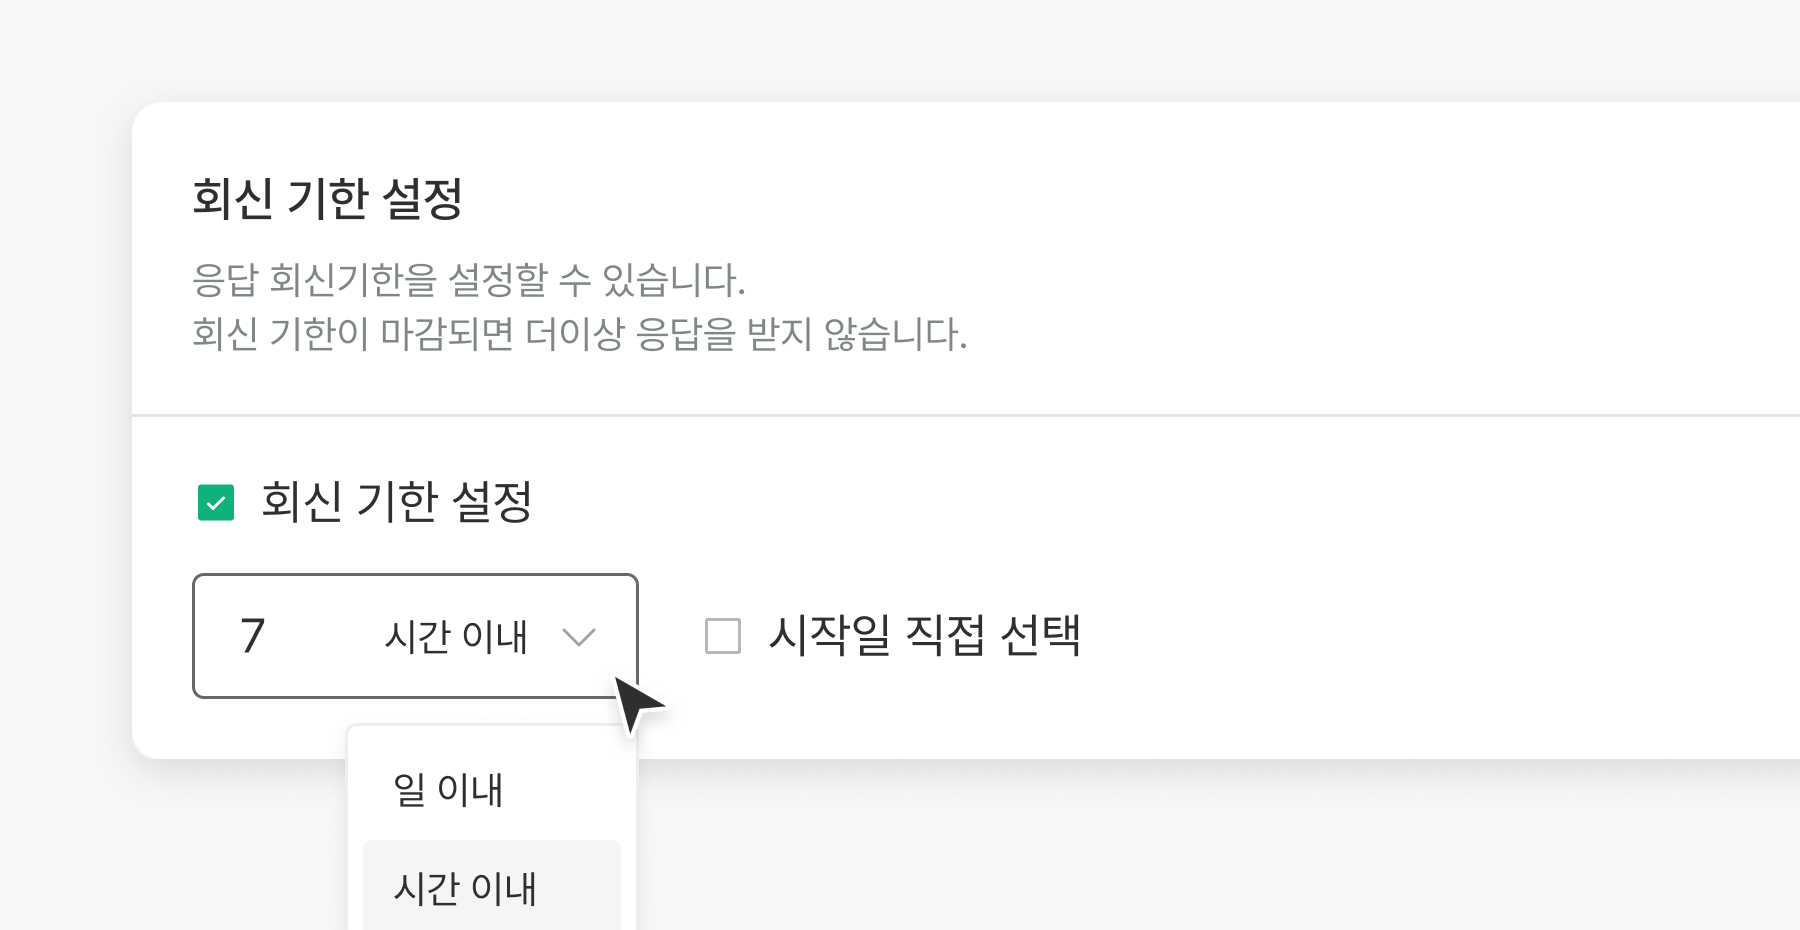Uncheck the green 회신 기한 설정 checkbox
The width and height of the screenshot is (1800, 930).
(216, 502)
